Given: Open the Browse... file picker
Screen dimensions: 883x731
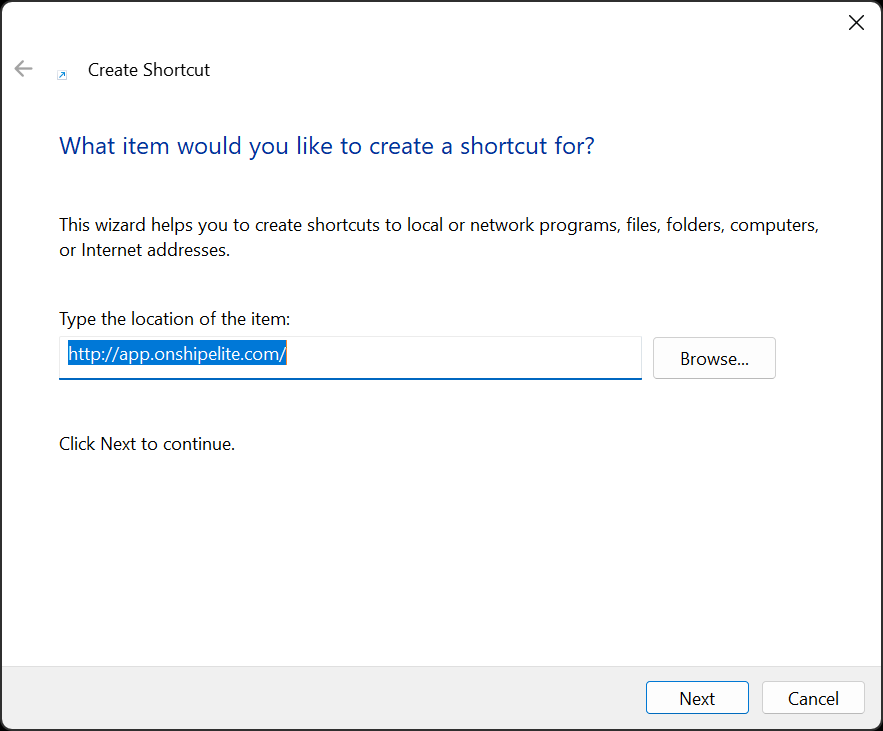Looking at the screenshot, I should pos(714,358).
